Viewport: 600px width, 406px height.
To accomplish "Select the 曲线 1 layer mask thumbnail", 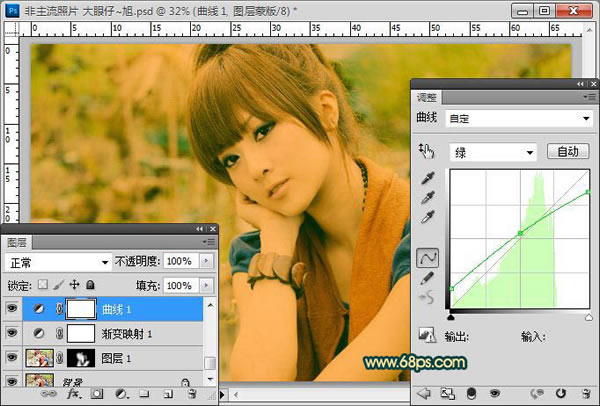I will (x=81, y=309).
